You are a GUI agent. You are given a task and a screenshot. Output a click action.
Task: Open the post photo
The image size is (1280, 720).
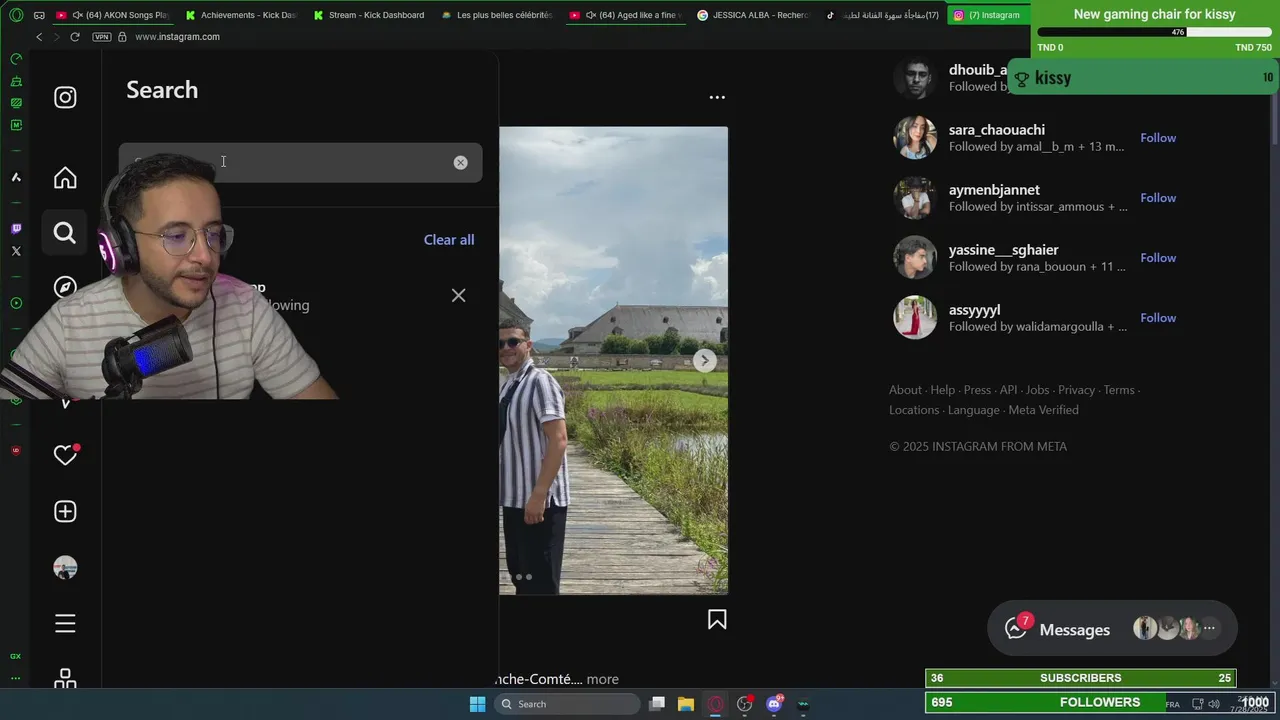click(613, 360)
